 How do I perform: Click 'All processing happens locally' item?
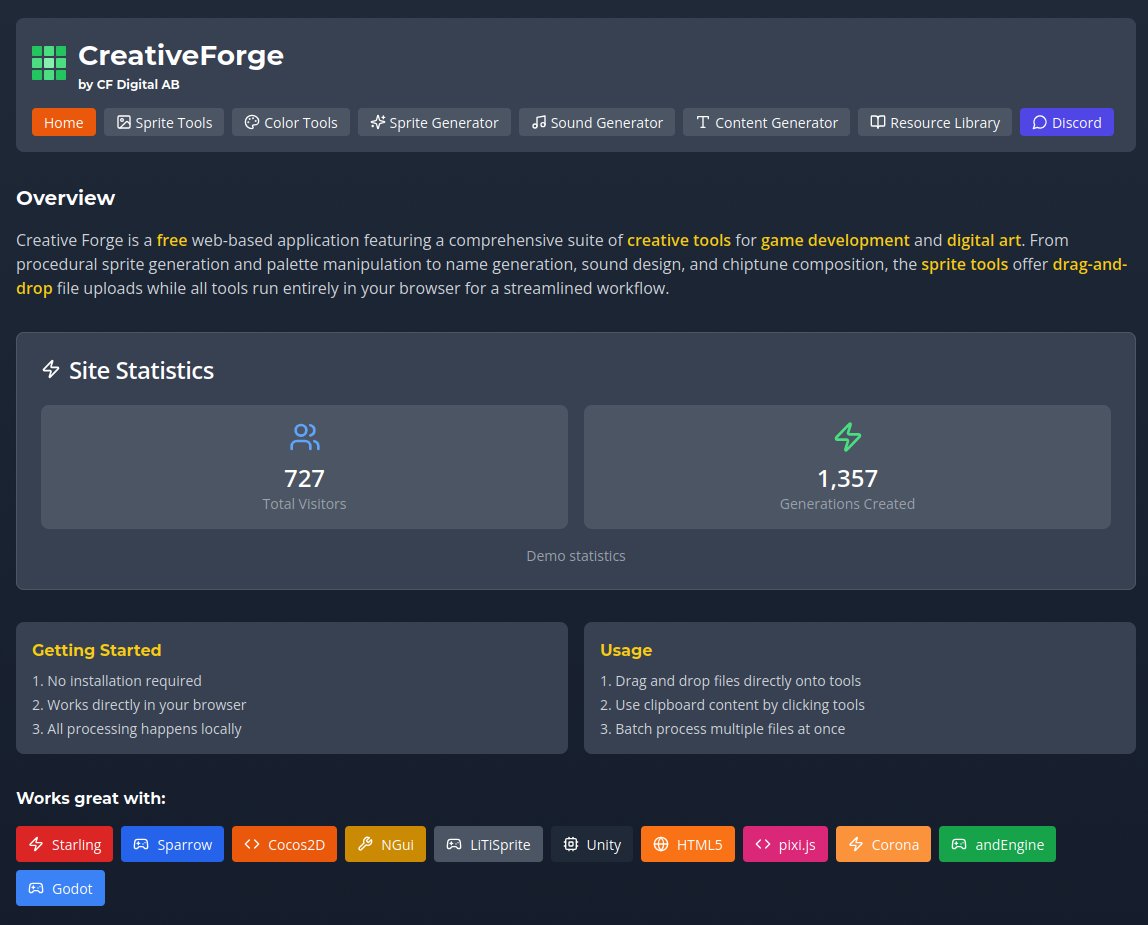coord(137,729)
